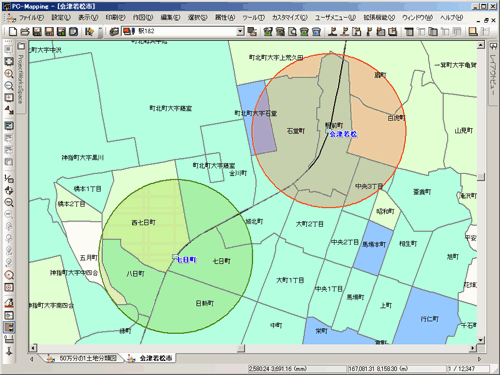Select the zoom out magnifier tool
The height and width of the screenshot is (375, 500).
(x=9, y=86)
